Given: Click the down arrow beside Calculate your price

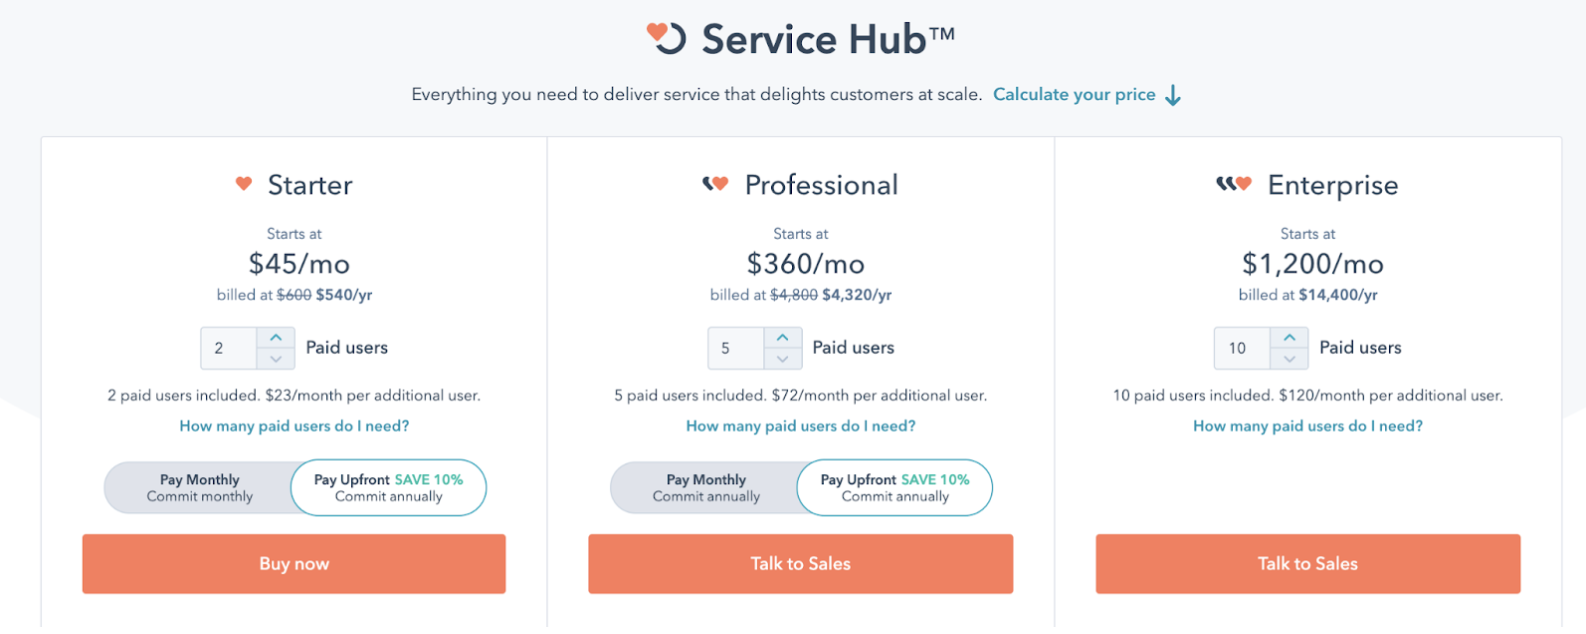Looking at the screenshot, I should click(1173, 95).
